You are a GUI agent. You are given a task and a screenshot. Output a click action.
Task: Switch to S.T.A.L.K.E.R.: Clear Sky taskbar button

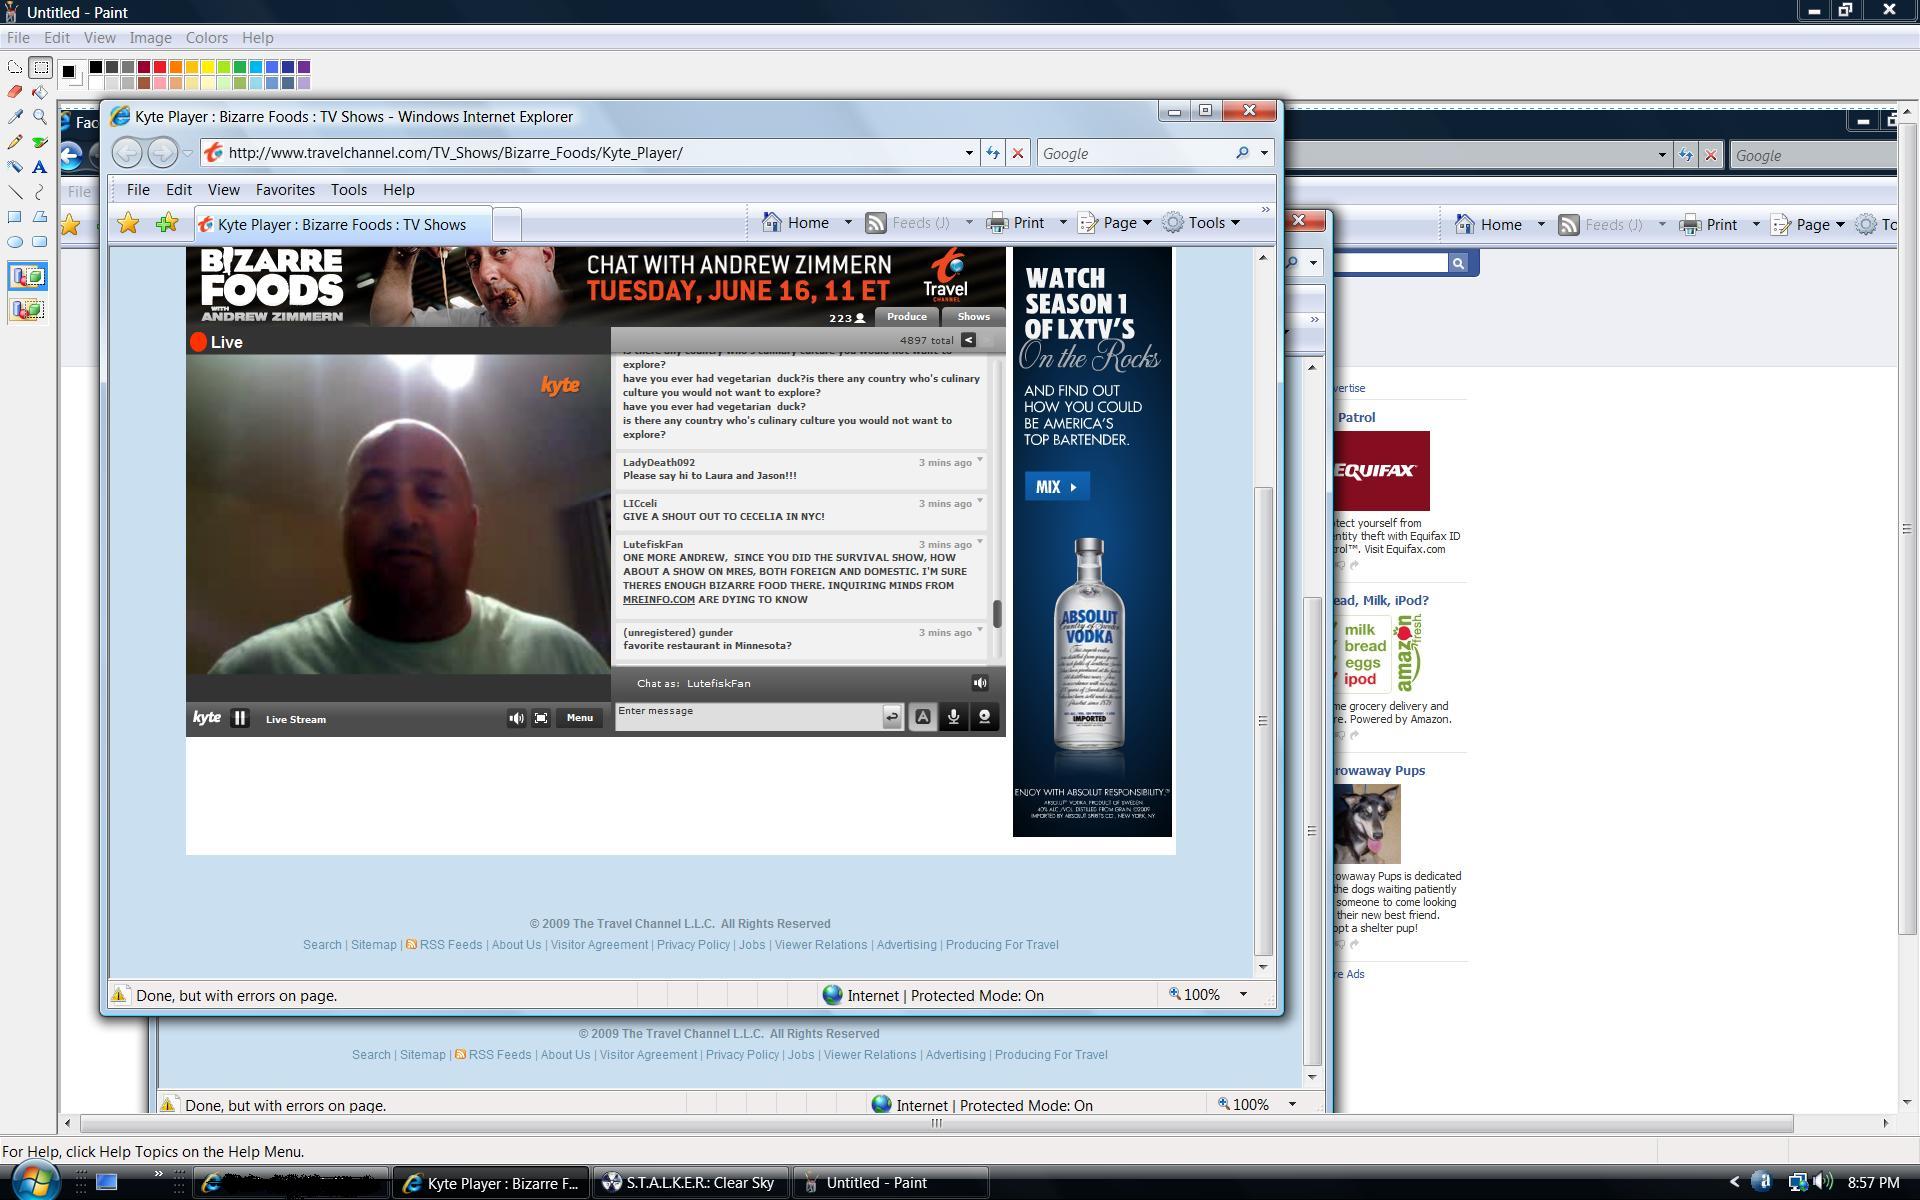[690, 1183]
